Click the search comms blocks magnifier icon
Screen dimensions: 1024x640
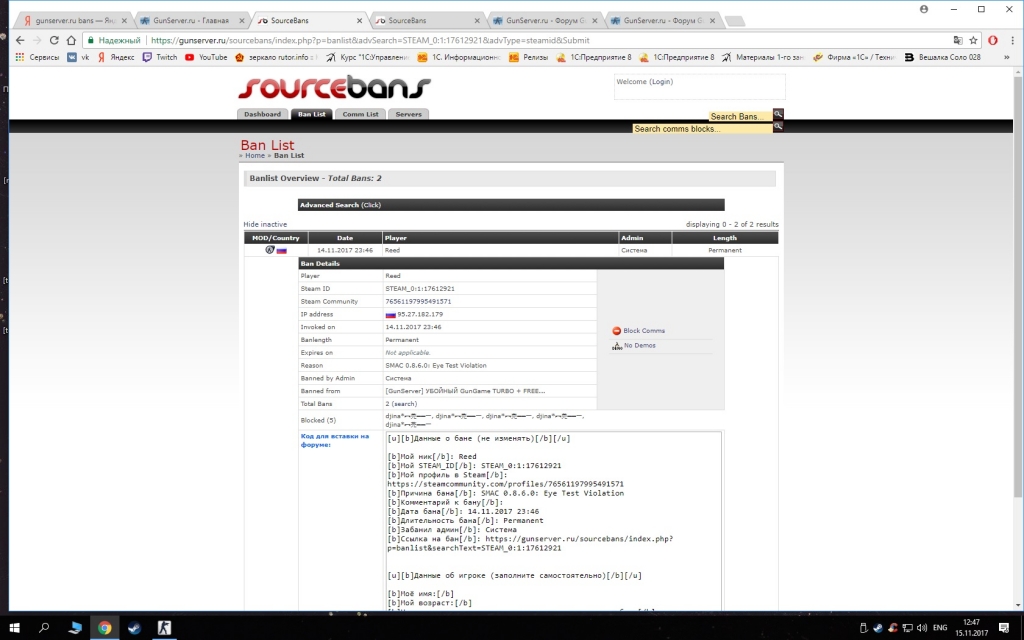point(778,127)
